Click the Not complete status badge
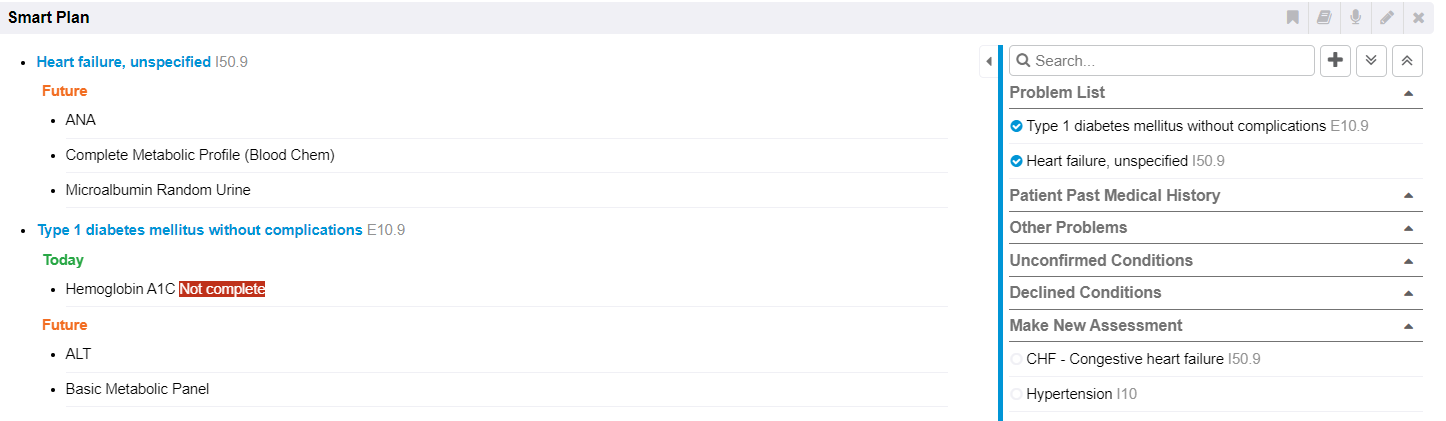 [x=222, y=289]
